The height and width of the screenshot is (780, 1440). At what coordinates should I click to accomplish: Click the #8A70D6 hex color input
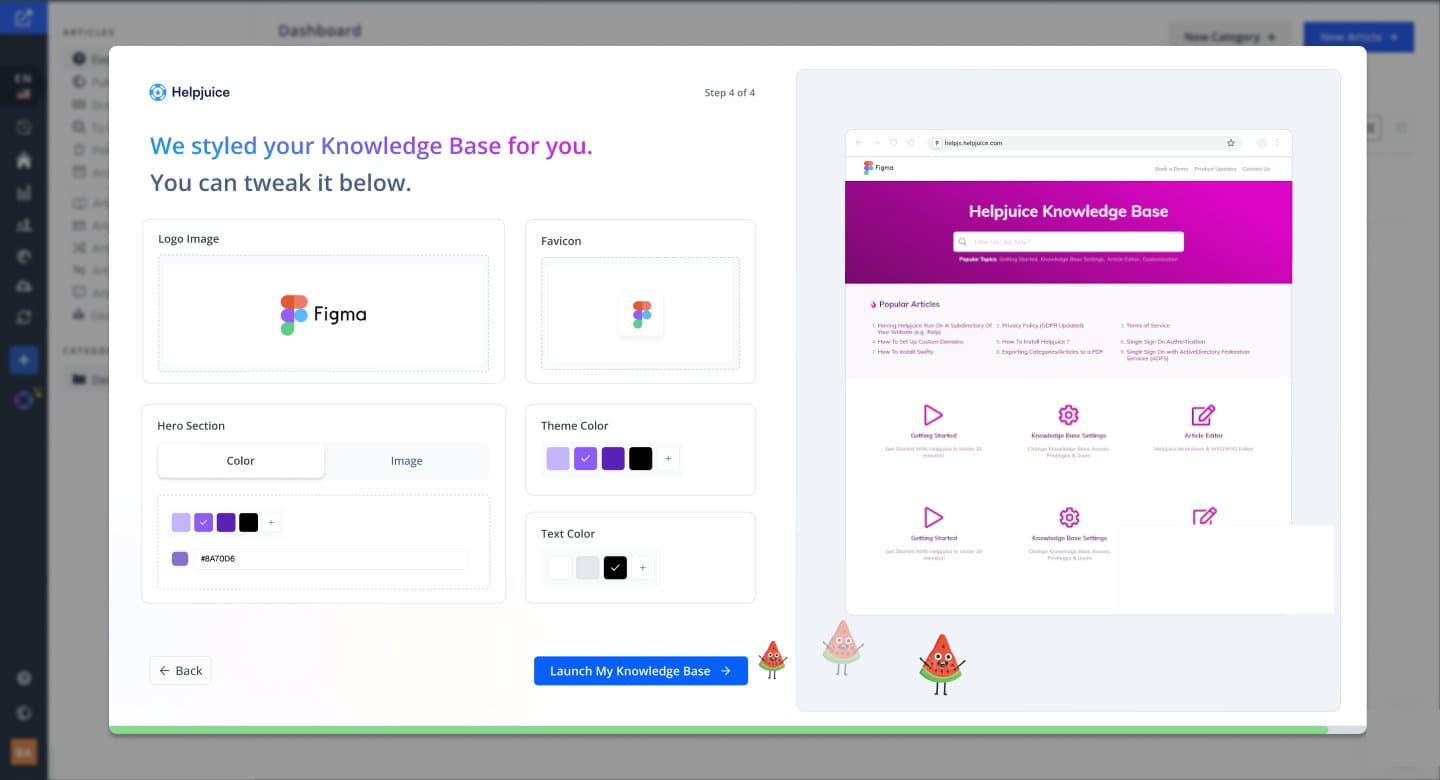(330, 559)
